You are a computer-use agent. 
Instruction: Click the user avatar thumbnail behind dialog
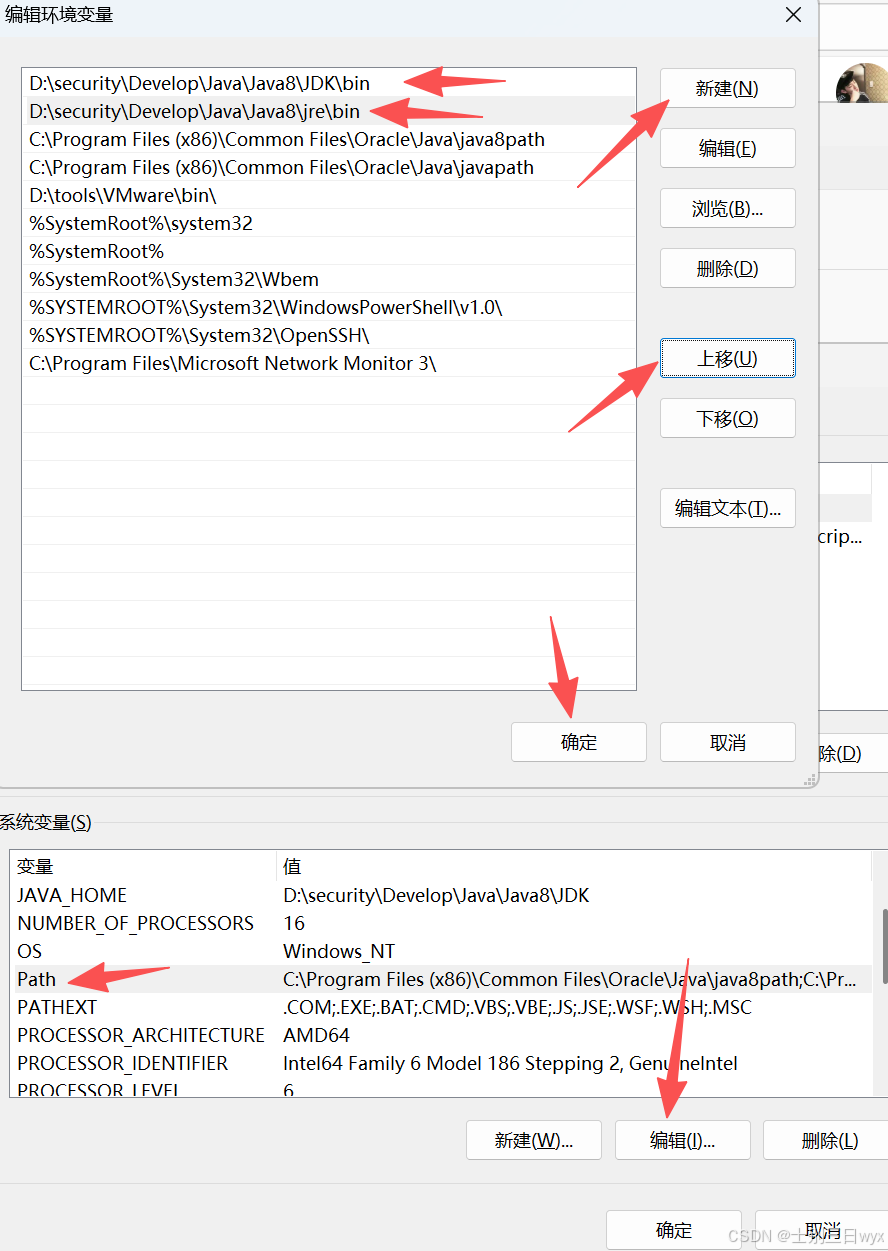point(862,83)
